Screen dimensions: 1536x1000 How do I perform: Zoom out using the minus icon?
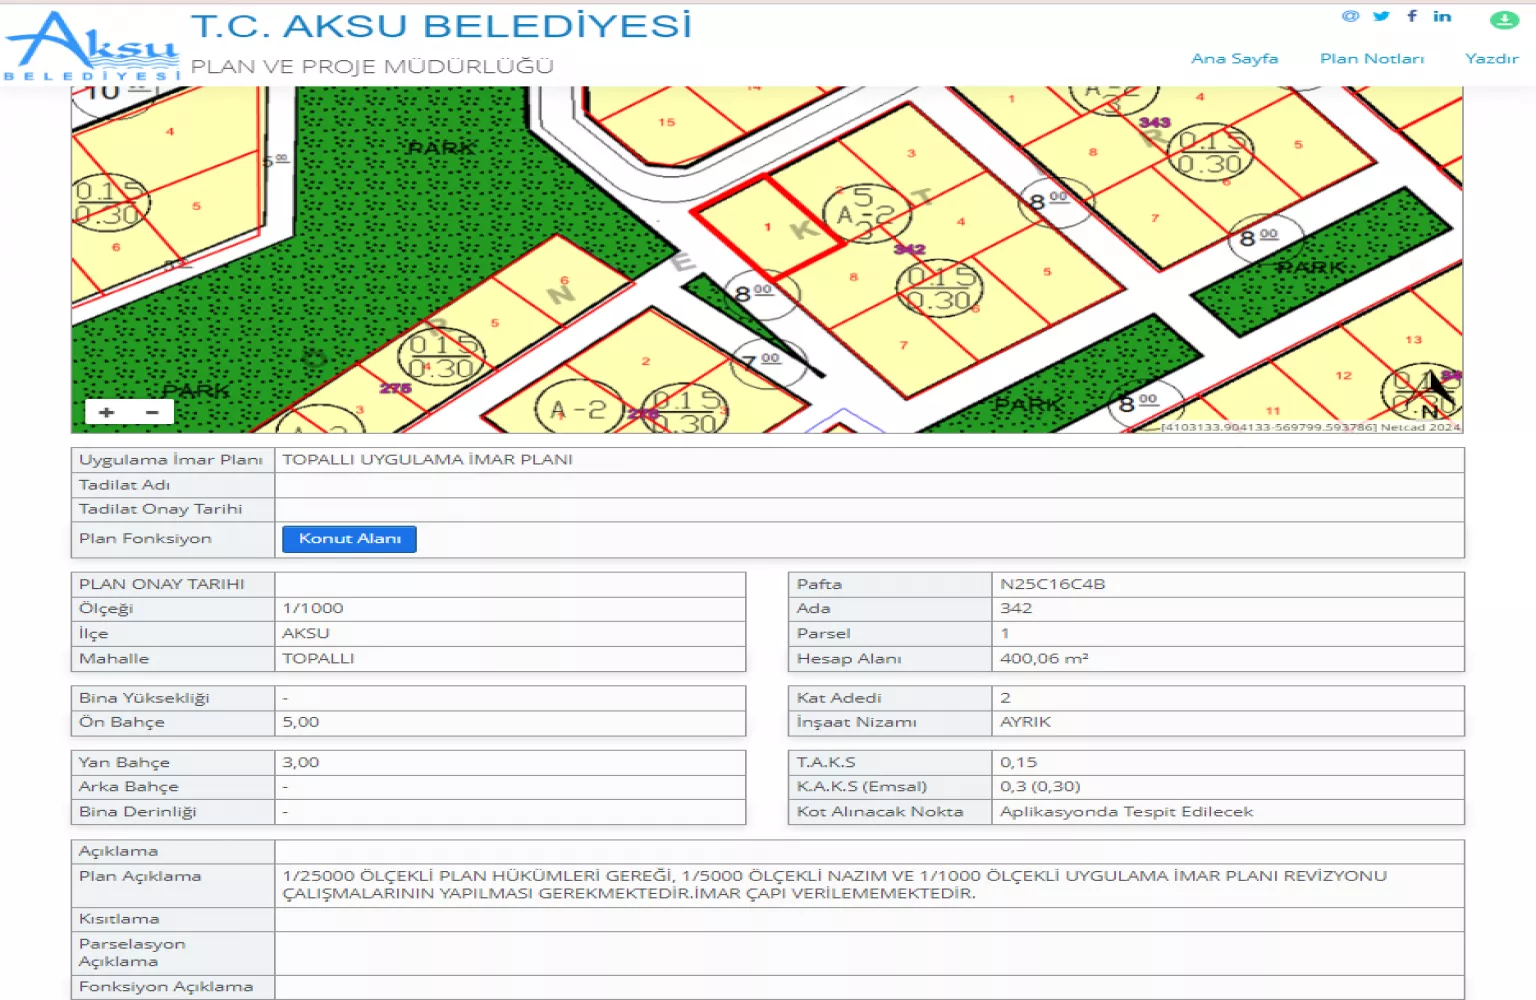[150, 411]
